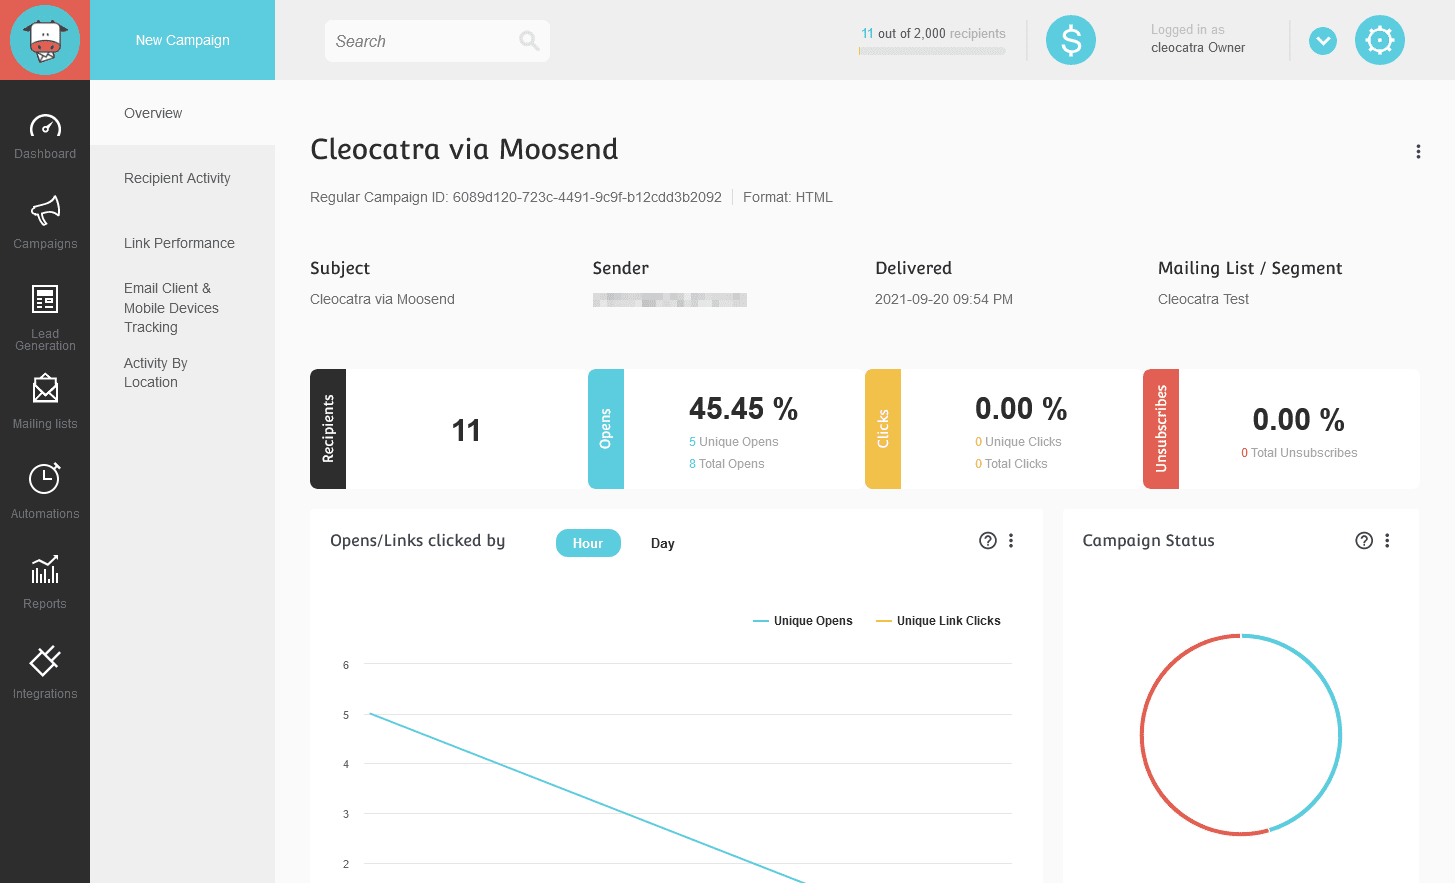The image size is (1455, 883).
Task: Expand the account dropdown chevron
Action: (1323, 41)
